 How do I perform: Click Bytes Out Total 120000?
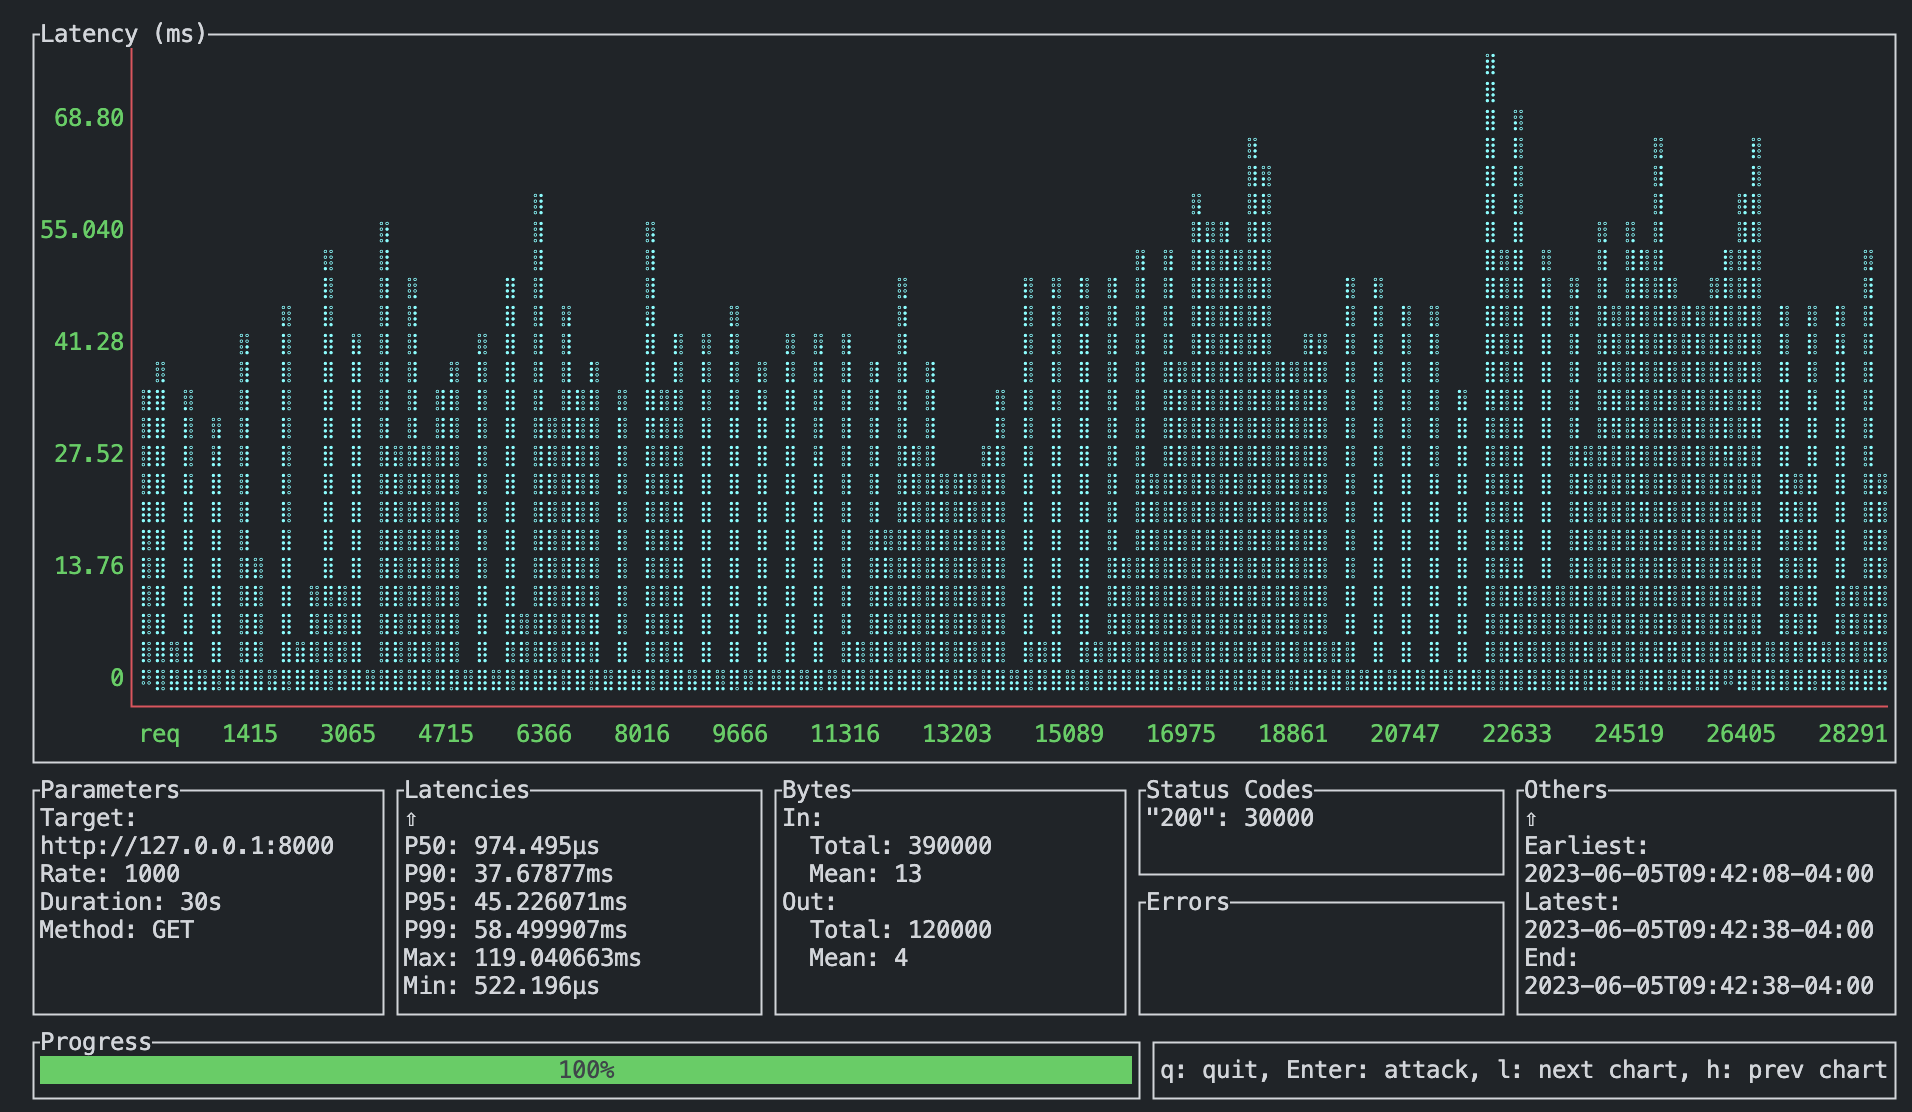(900, 930)
